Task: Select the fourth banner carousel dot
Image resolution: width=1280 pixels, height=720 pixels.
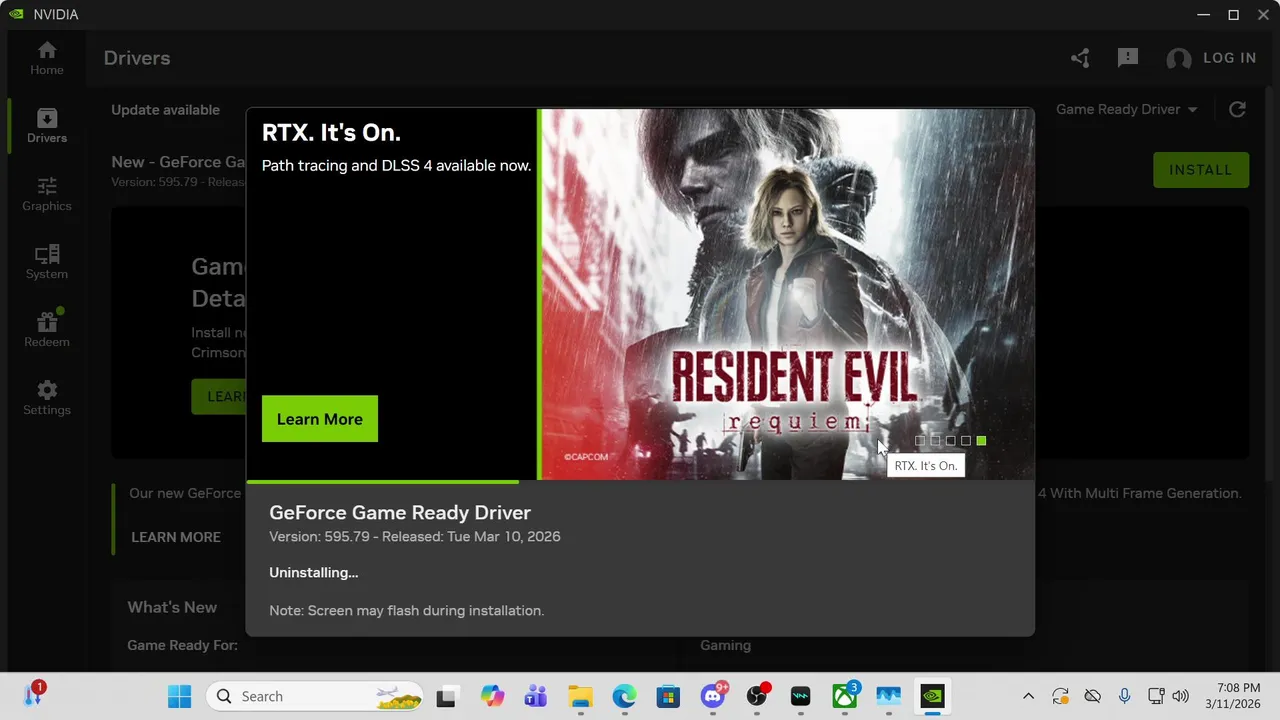Action: tap(966, 441)
